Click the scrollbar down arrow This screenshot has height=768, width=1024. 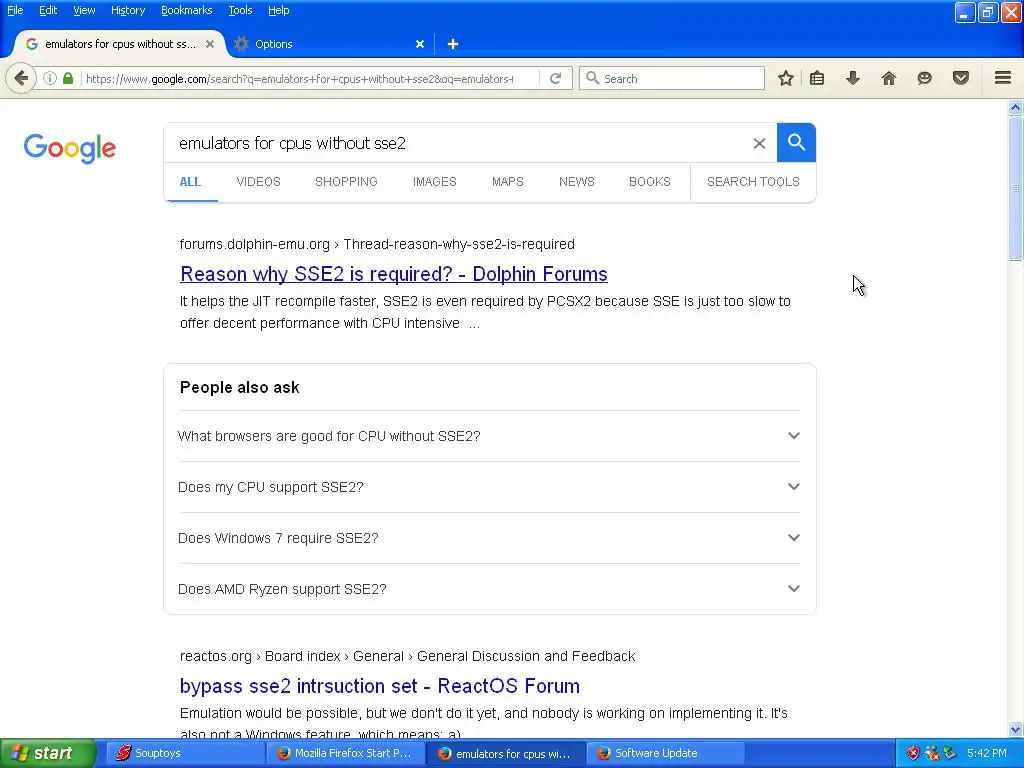pyautogui.click(x=1015, y=729)
